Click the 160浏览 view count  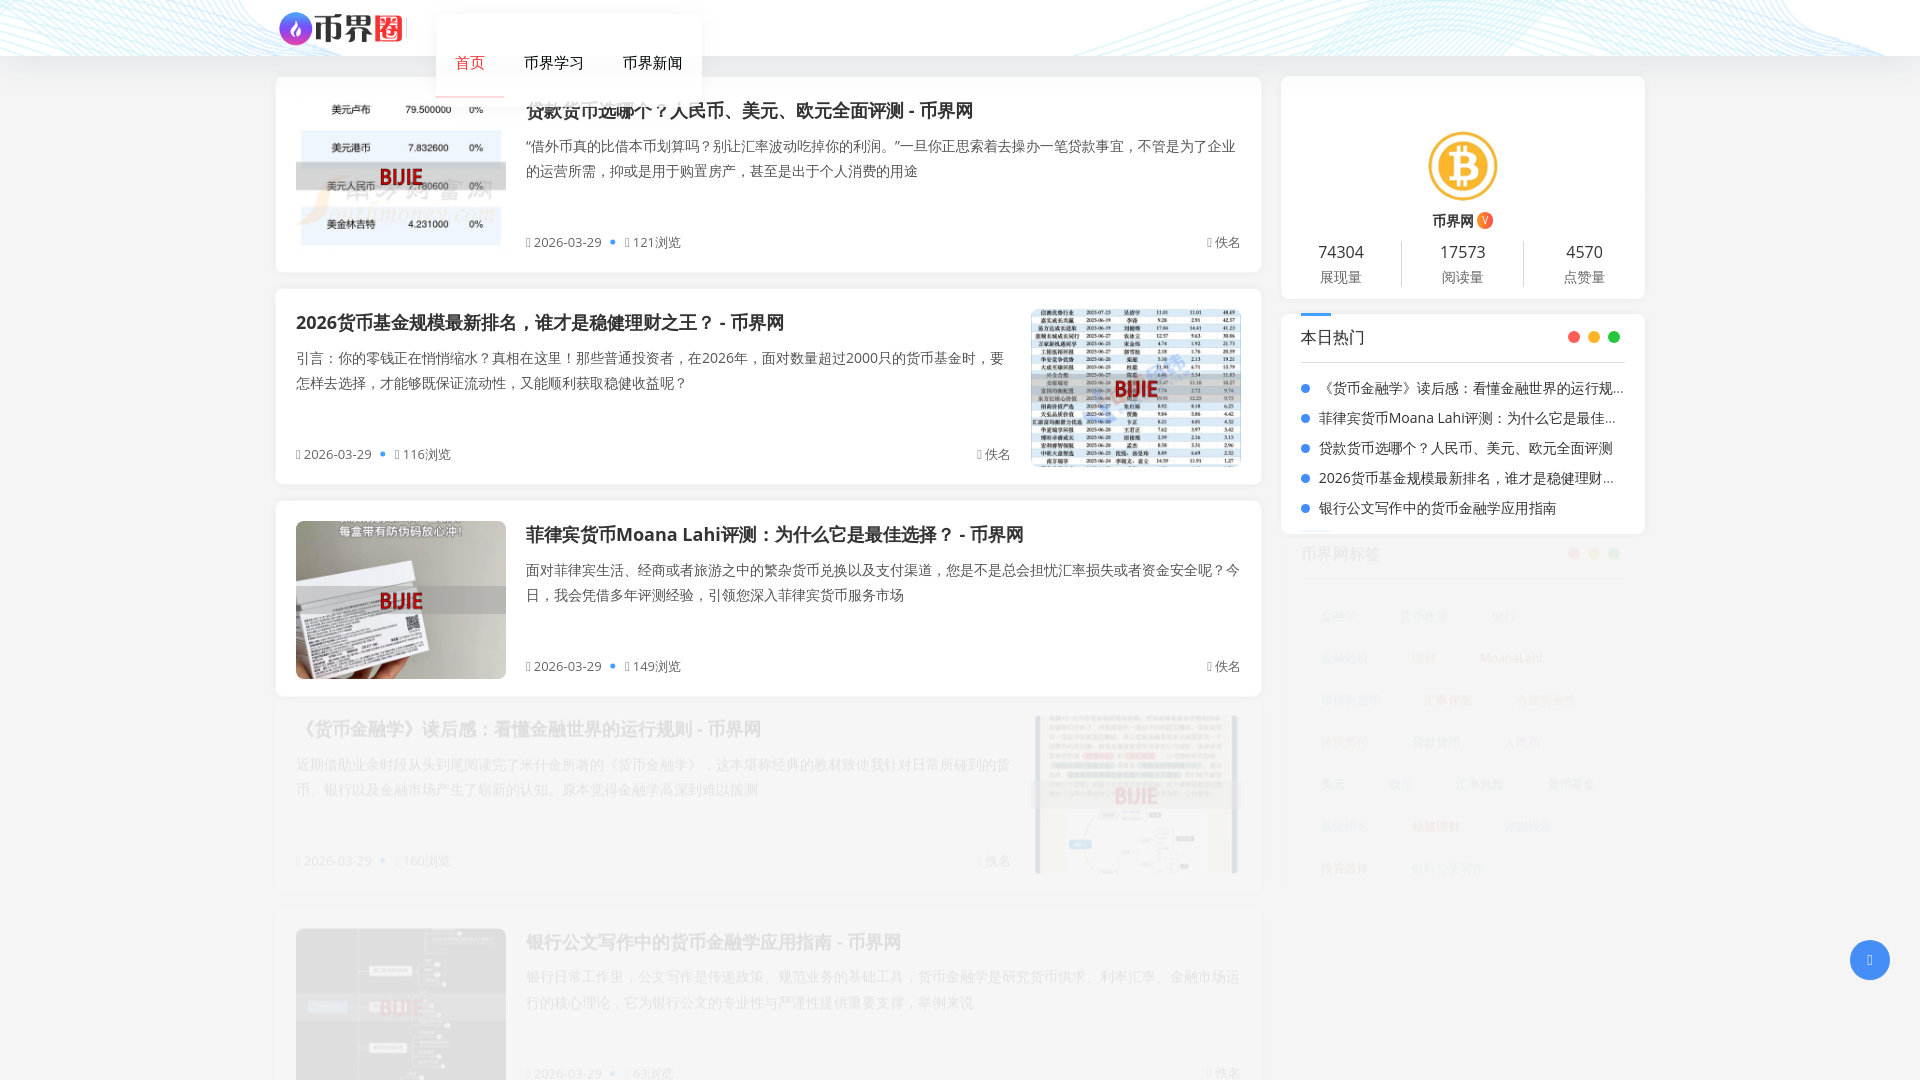click(423, 861)
